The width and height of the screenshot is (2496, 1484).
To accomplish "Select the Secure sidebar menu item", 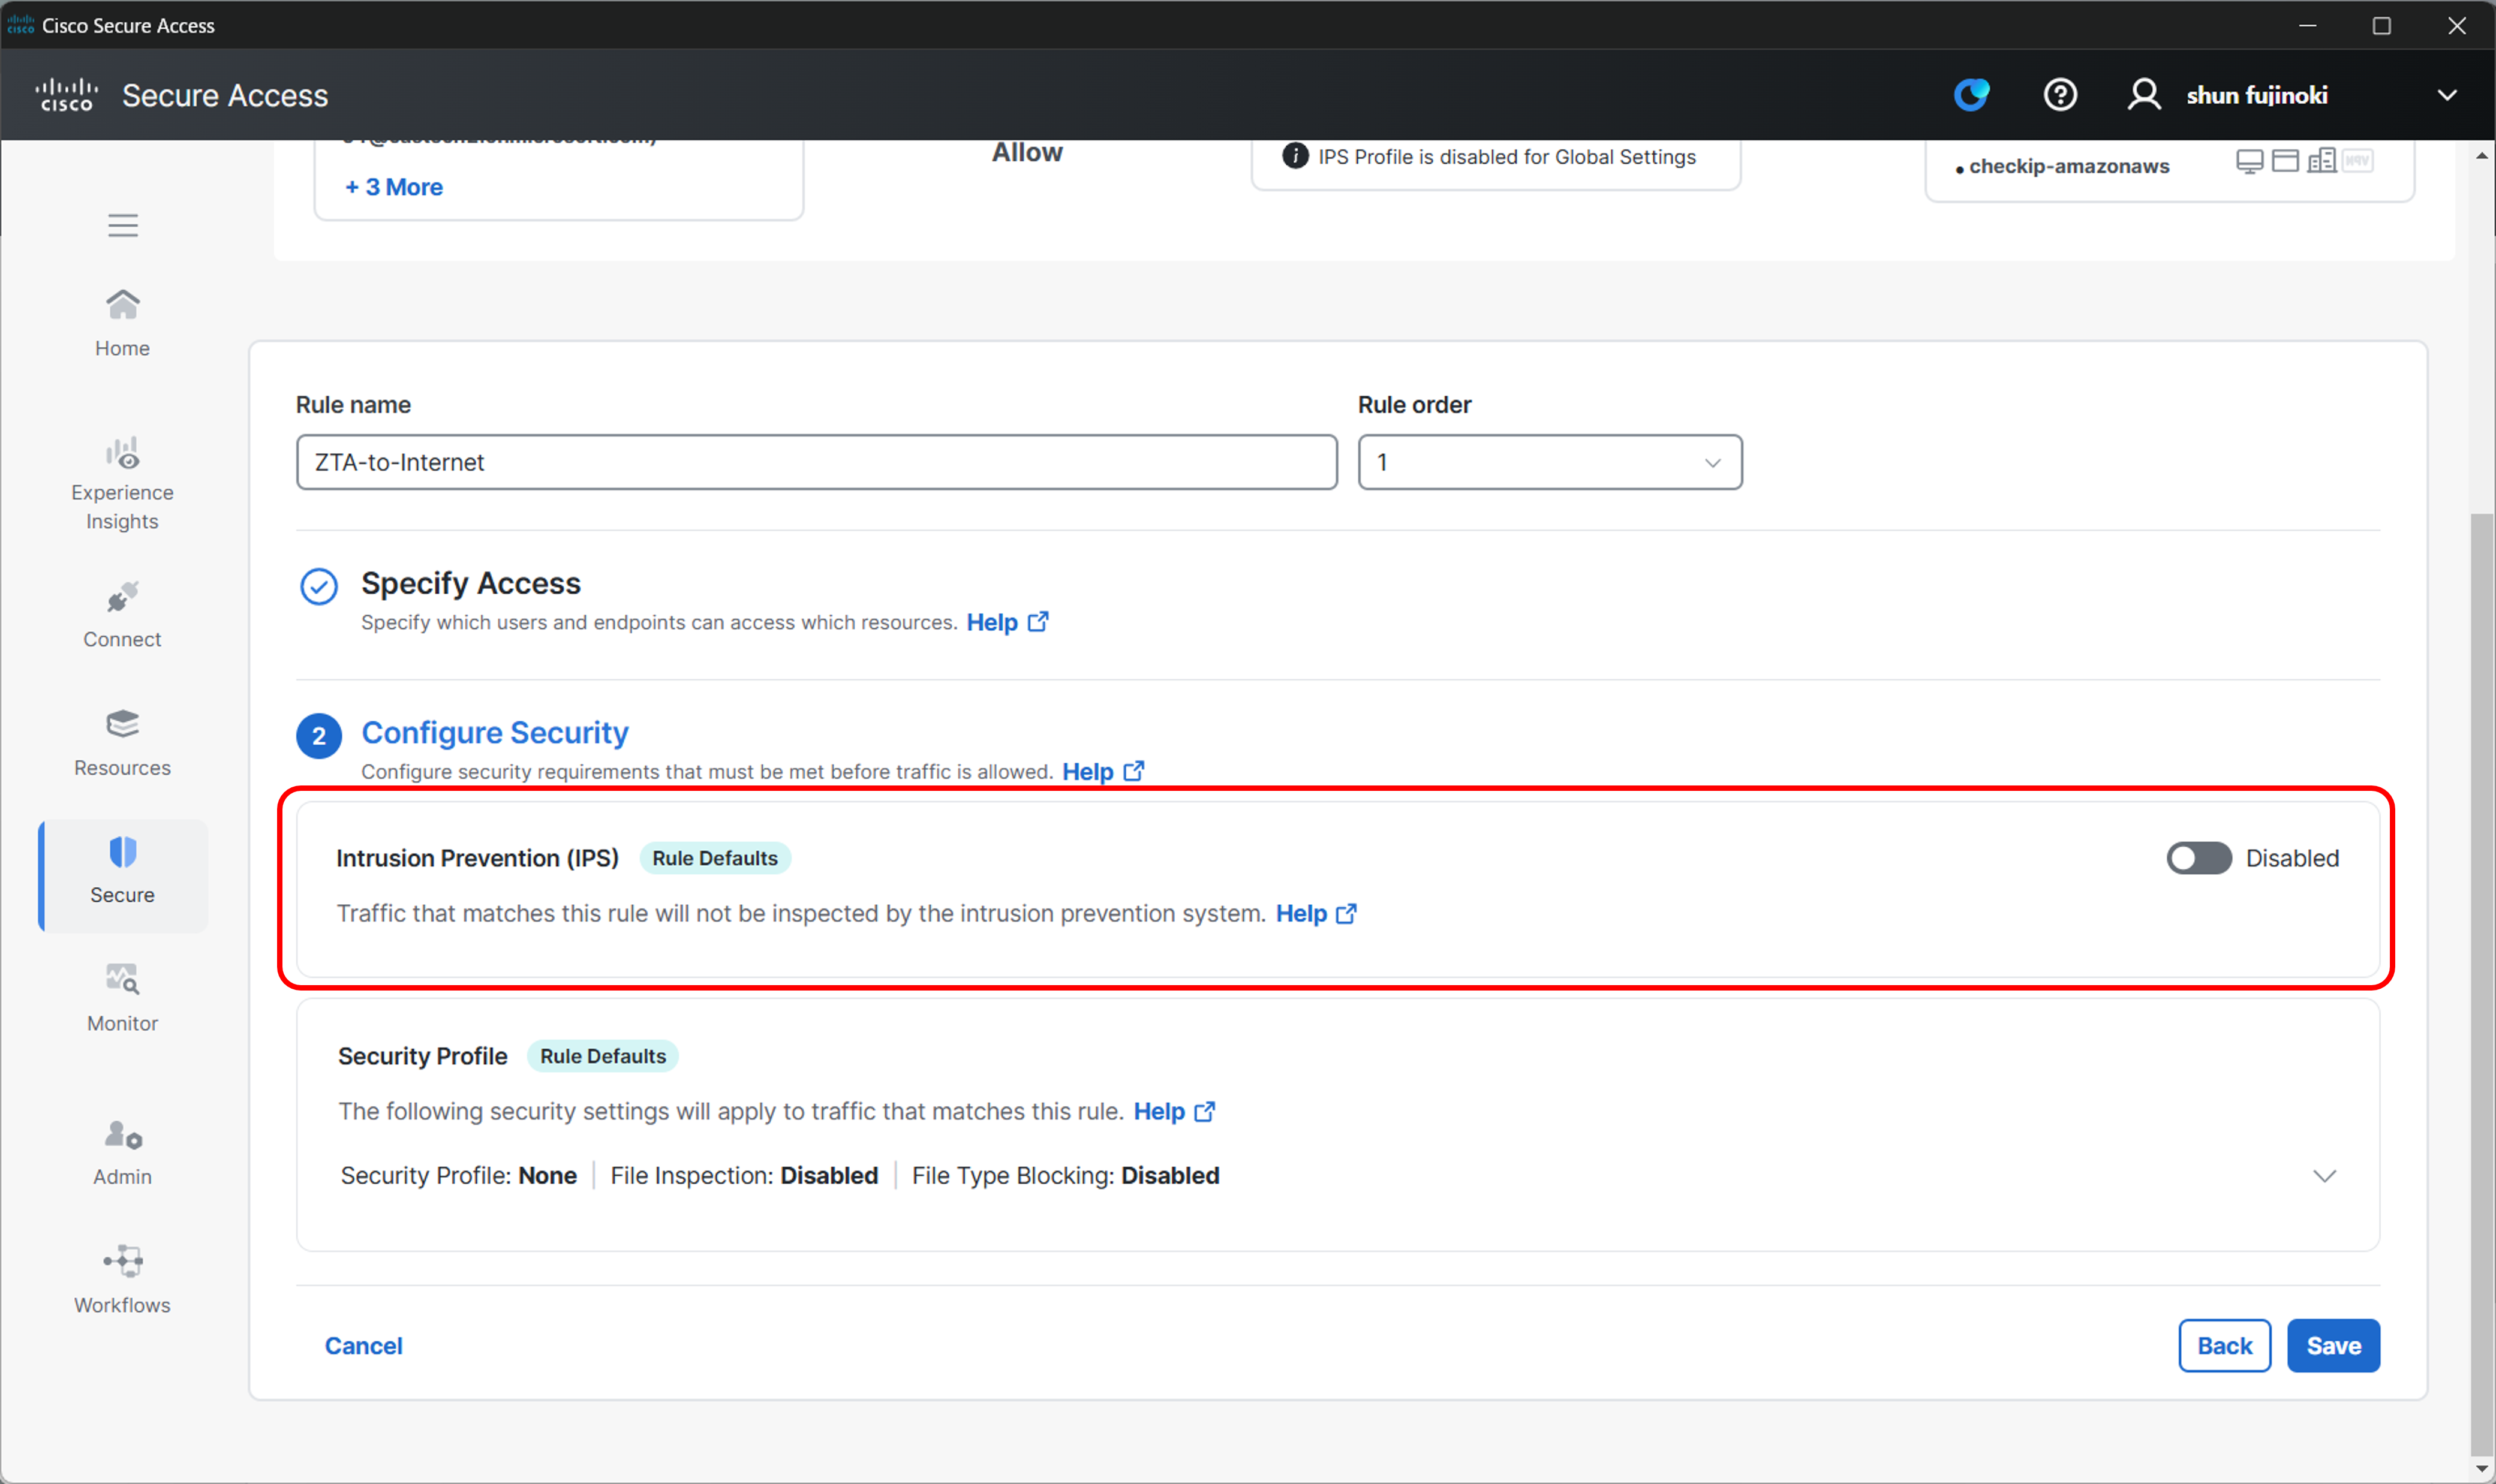I will (122, 871).
